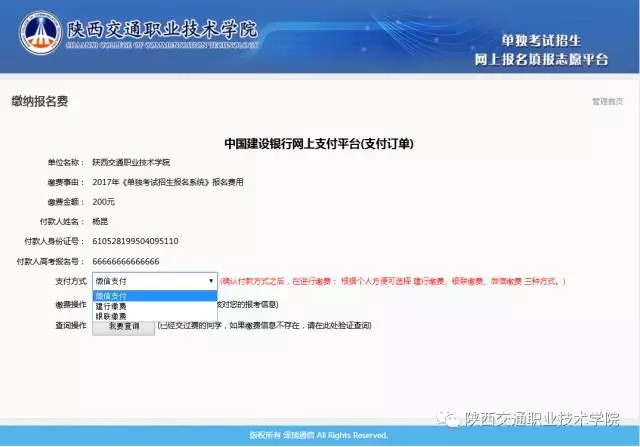The height and width of the screenshot is (447, 640).
Task: Click the 缴纳报名费 page heading
Action: tap(40, 101)
